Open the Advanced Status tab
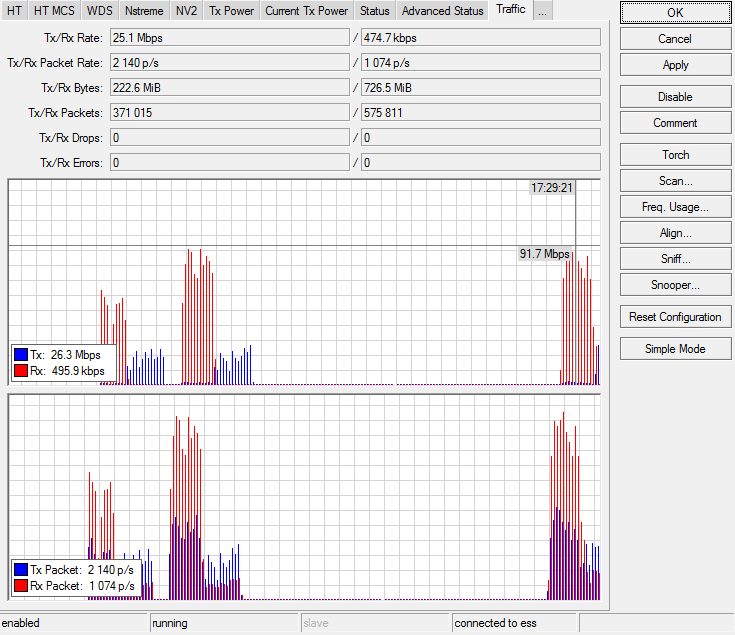This screenshot has width=735, height=635. tap(442, 11)
